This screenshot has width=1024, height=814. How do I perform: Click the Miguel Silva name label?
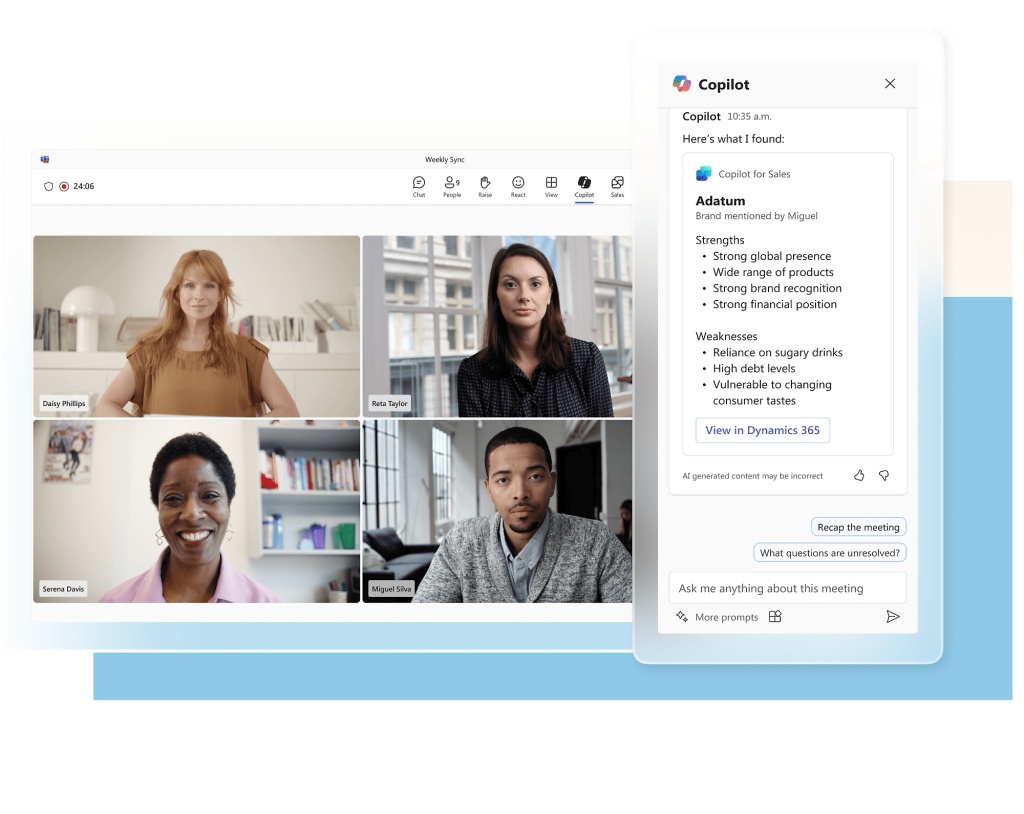[x=391, y=589]
